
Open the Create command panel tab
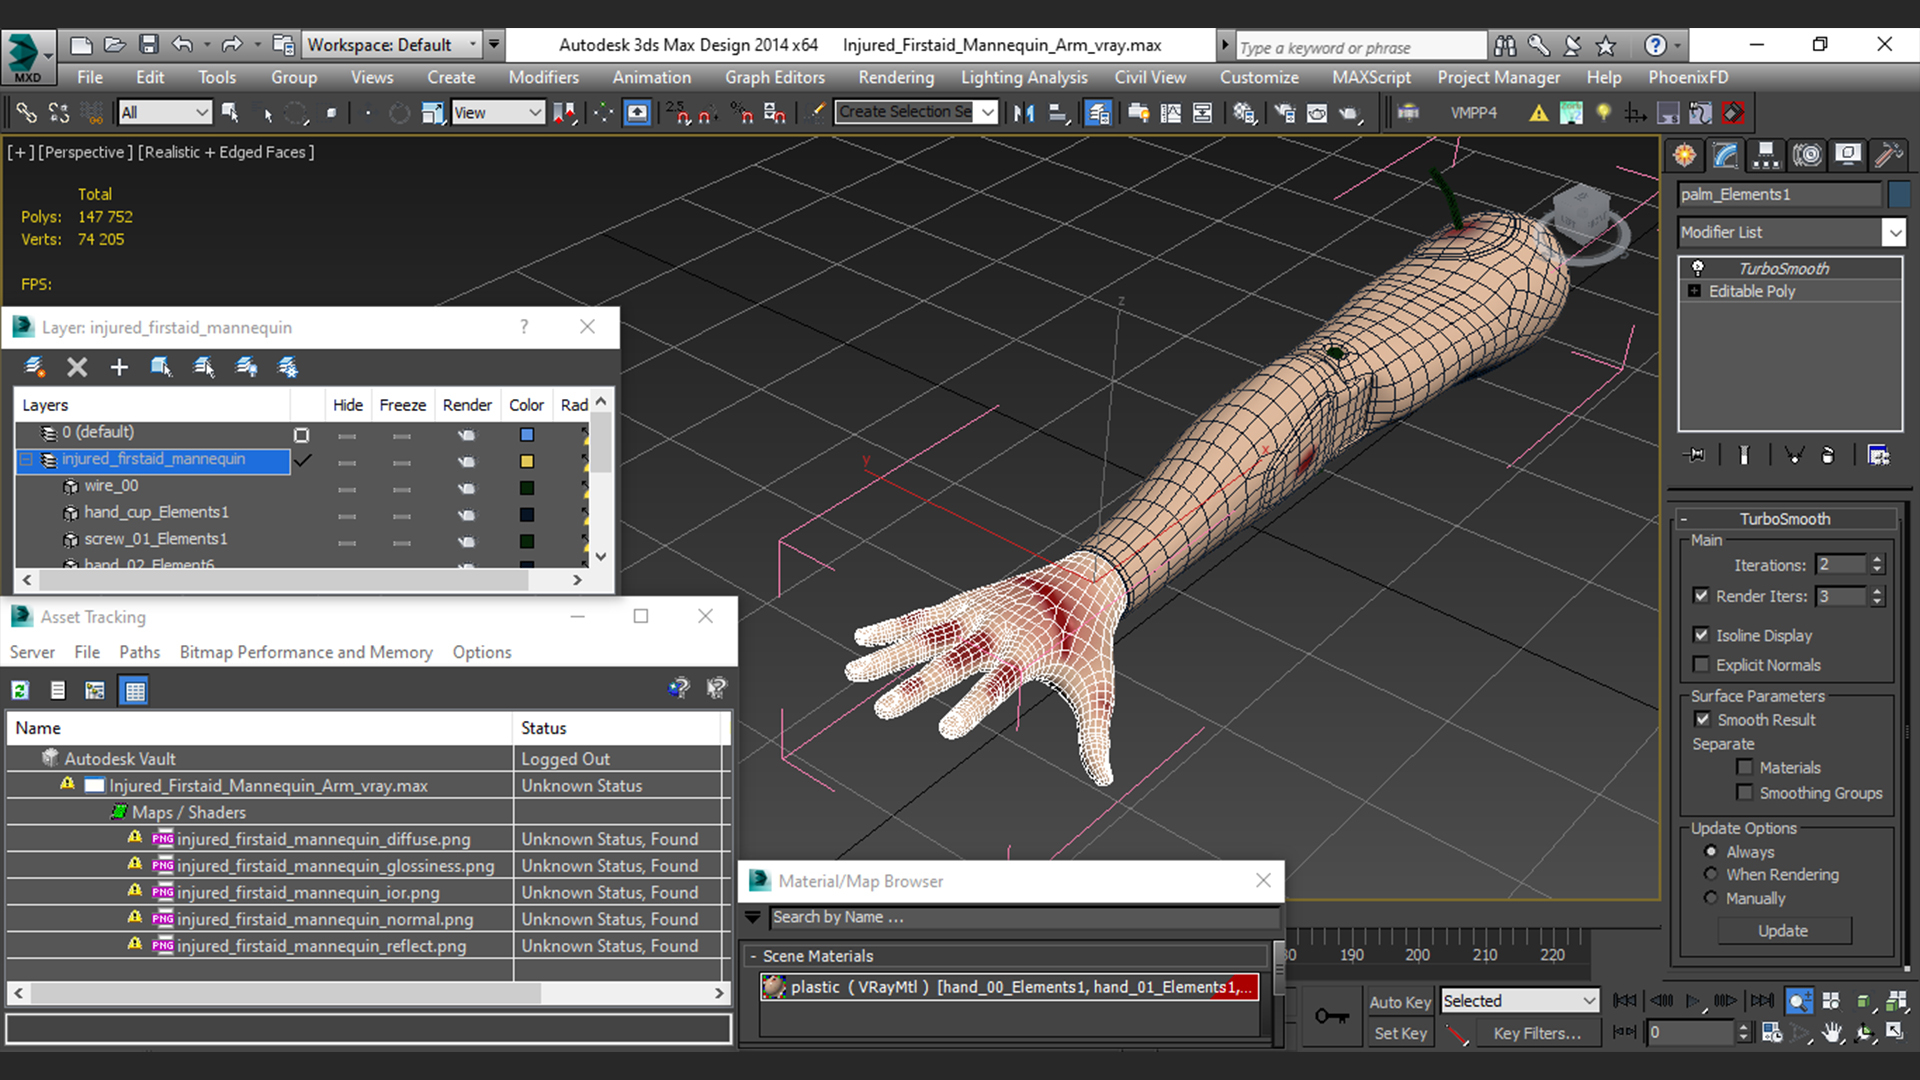pos(1685,155)
